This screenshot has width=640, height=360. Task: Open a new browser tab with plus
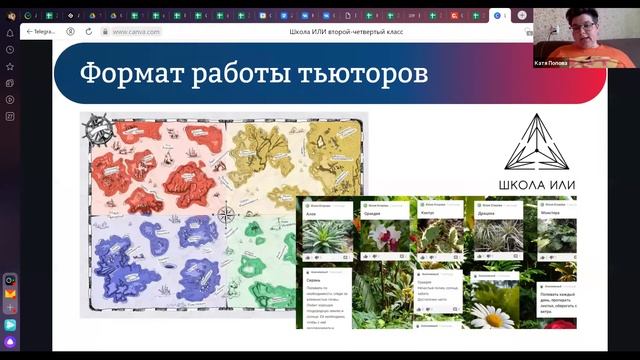pyautogui.click(x=522, y=16)
